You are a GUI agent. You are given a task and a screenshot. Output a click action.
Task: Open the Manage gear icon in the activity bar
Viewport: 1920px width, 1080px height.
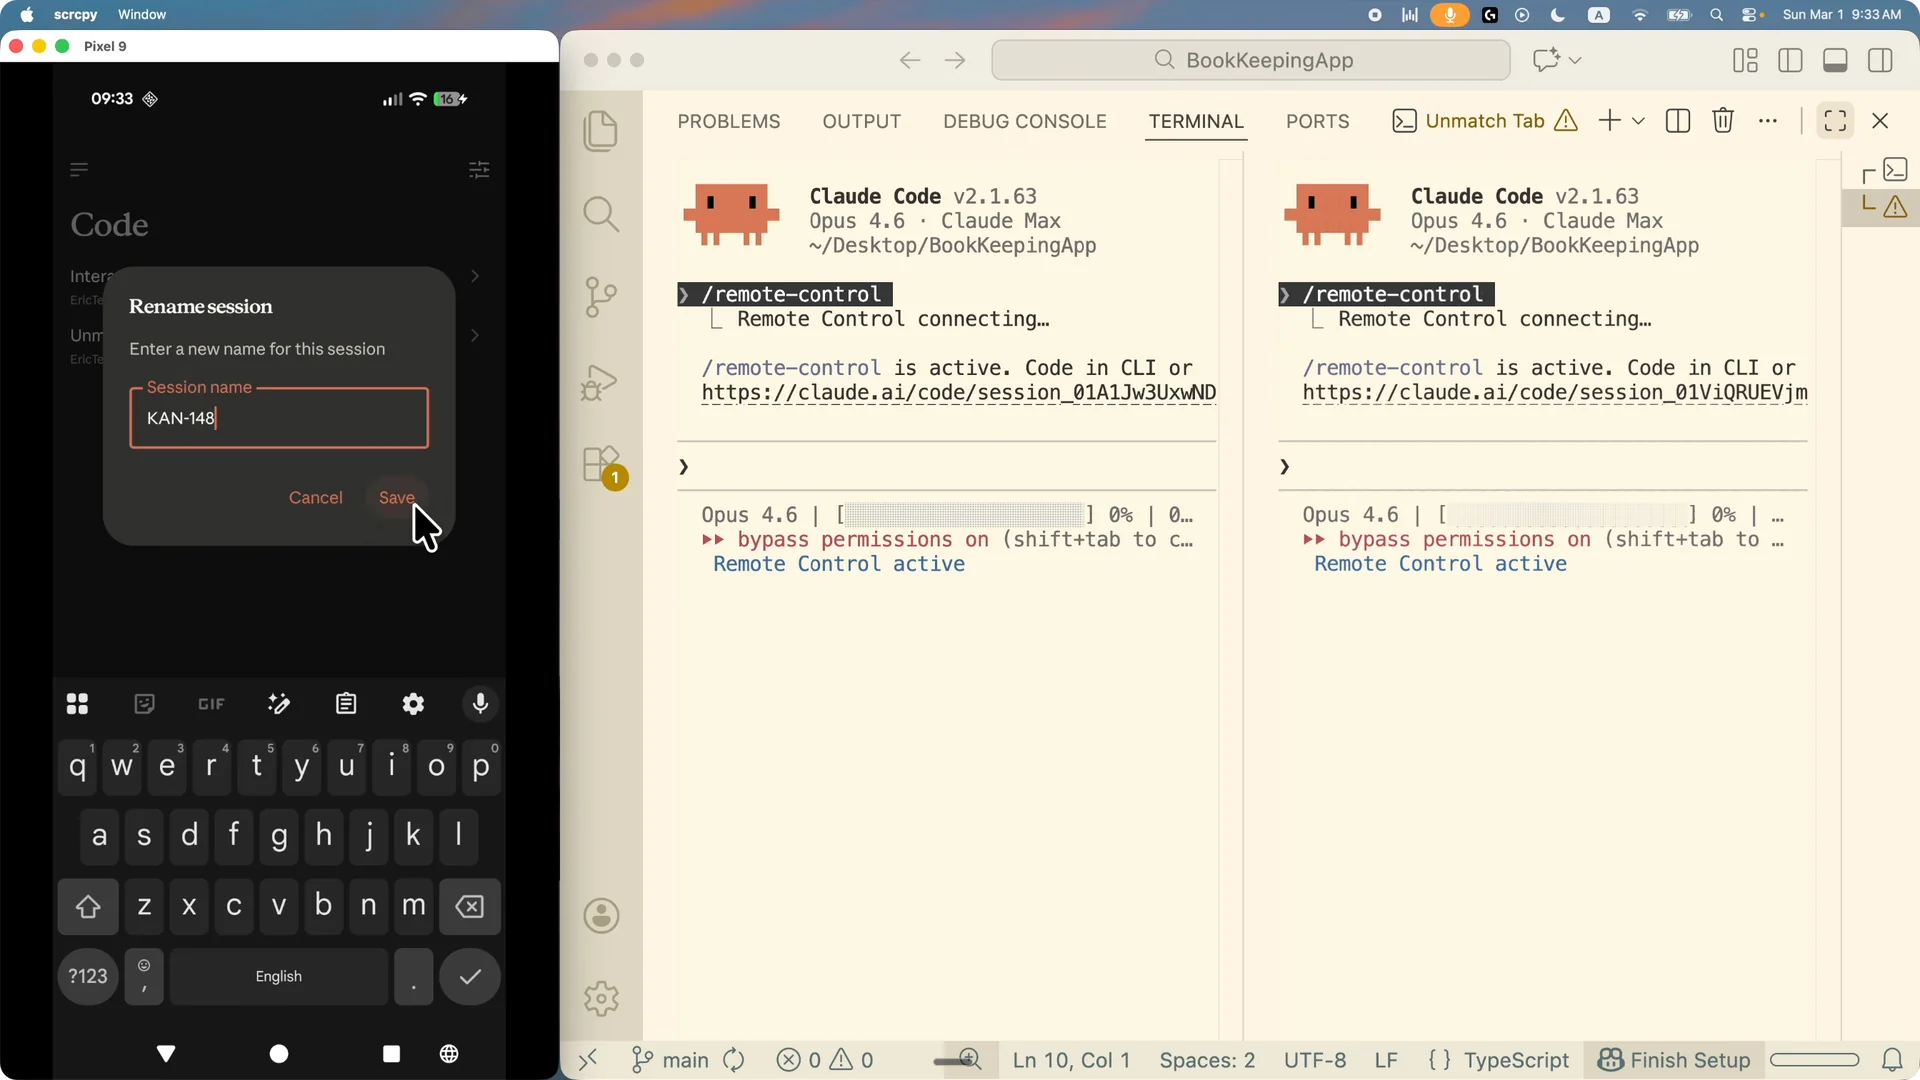click(601, 998)
